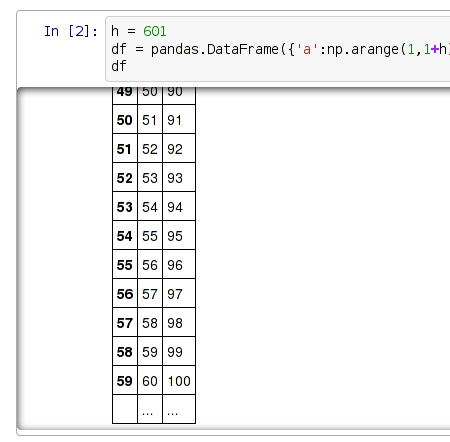Click value 51 in row 50

pos(150,119)
